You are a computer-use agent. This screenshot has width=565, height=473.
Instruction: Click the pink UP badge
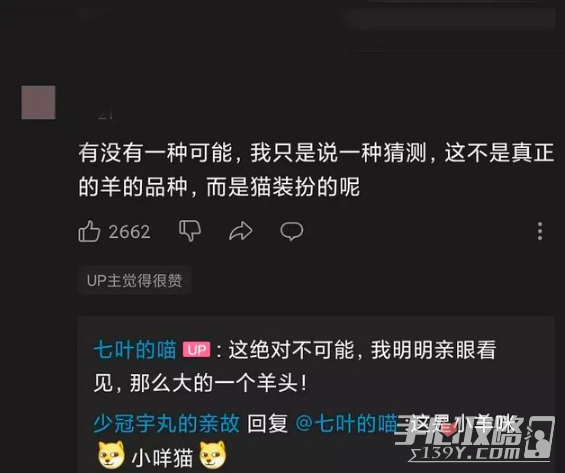[196, 350]
